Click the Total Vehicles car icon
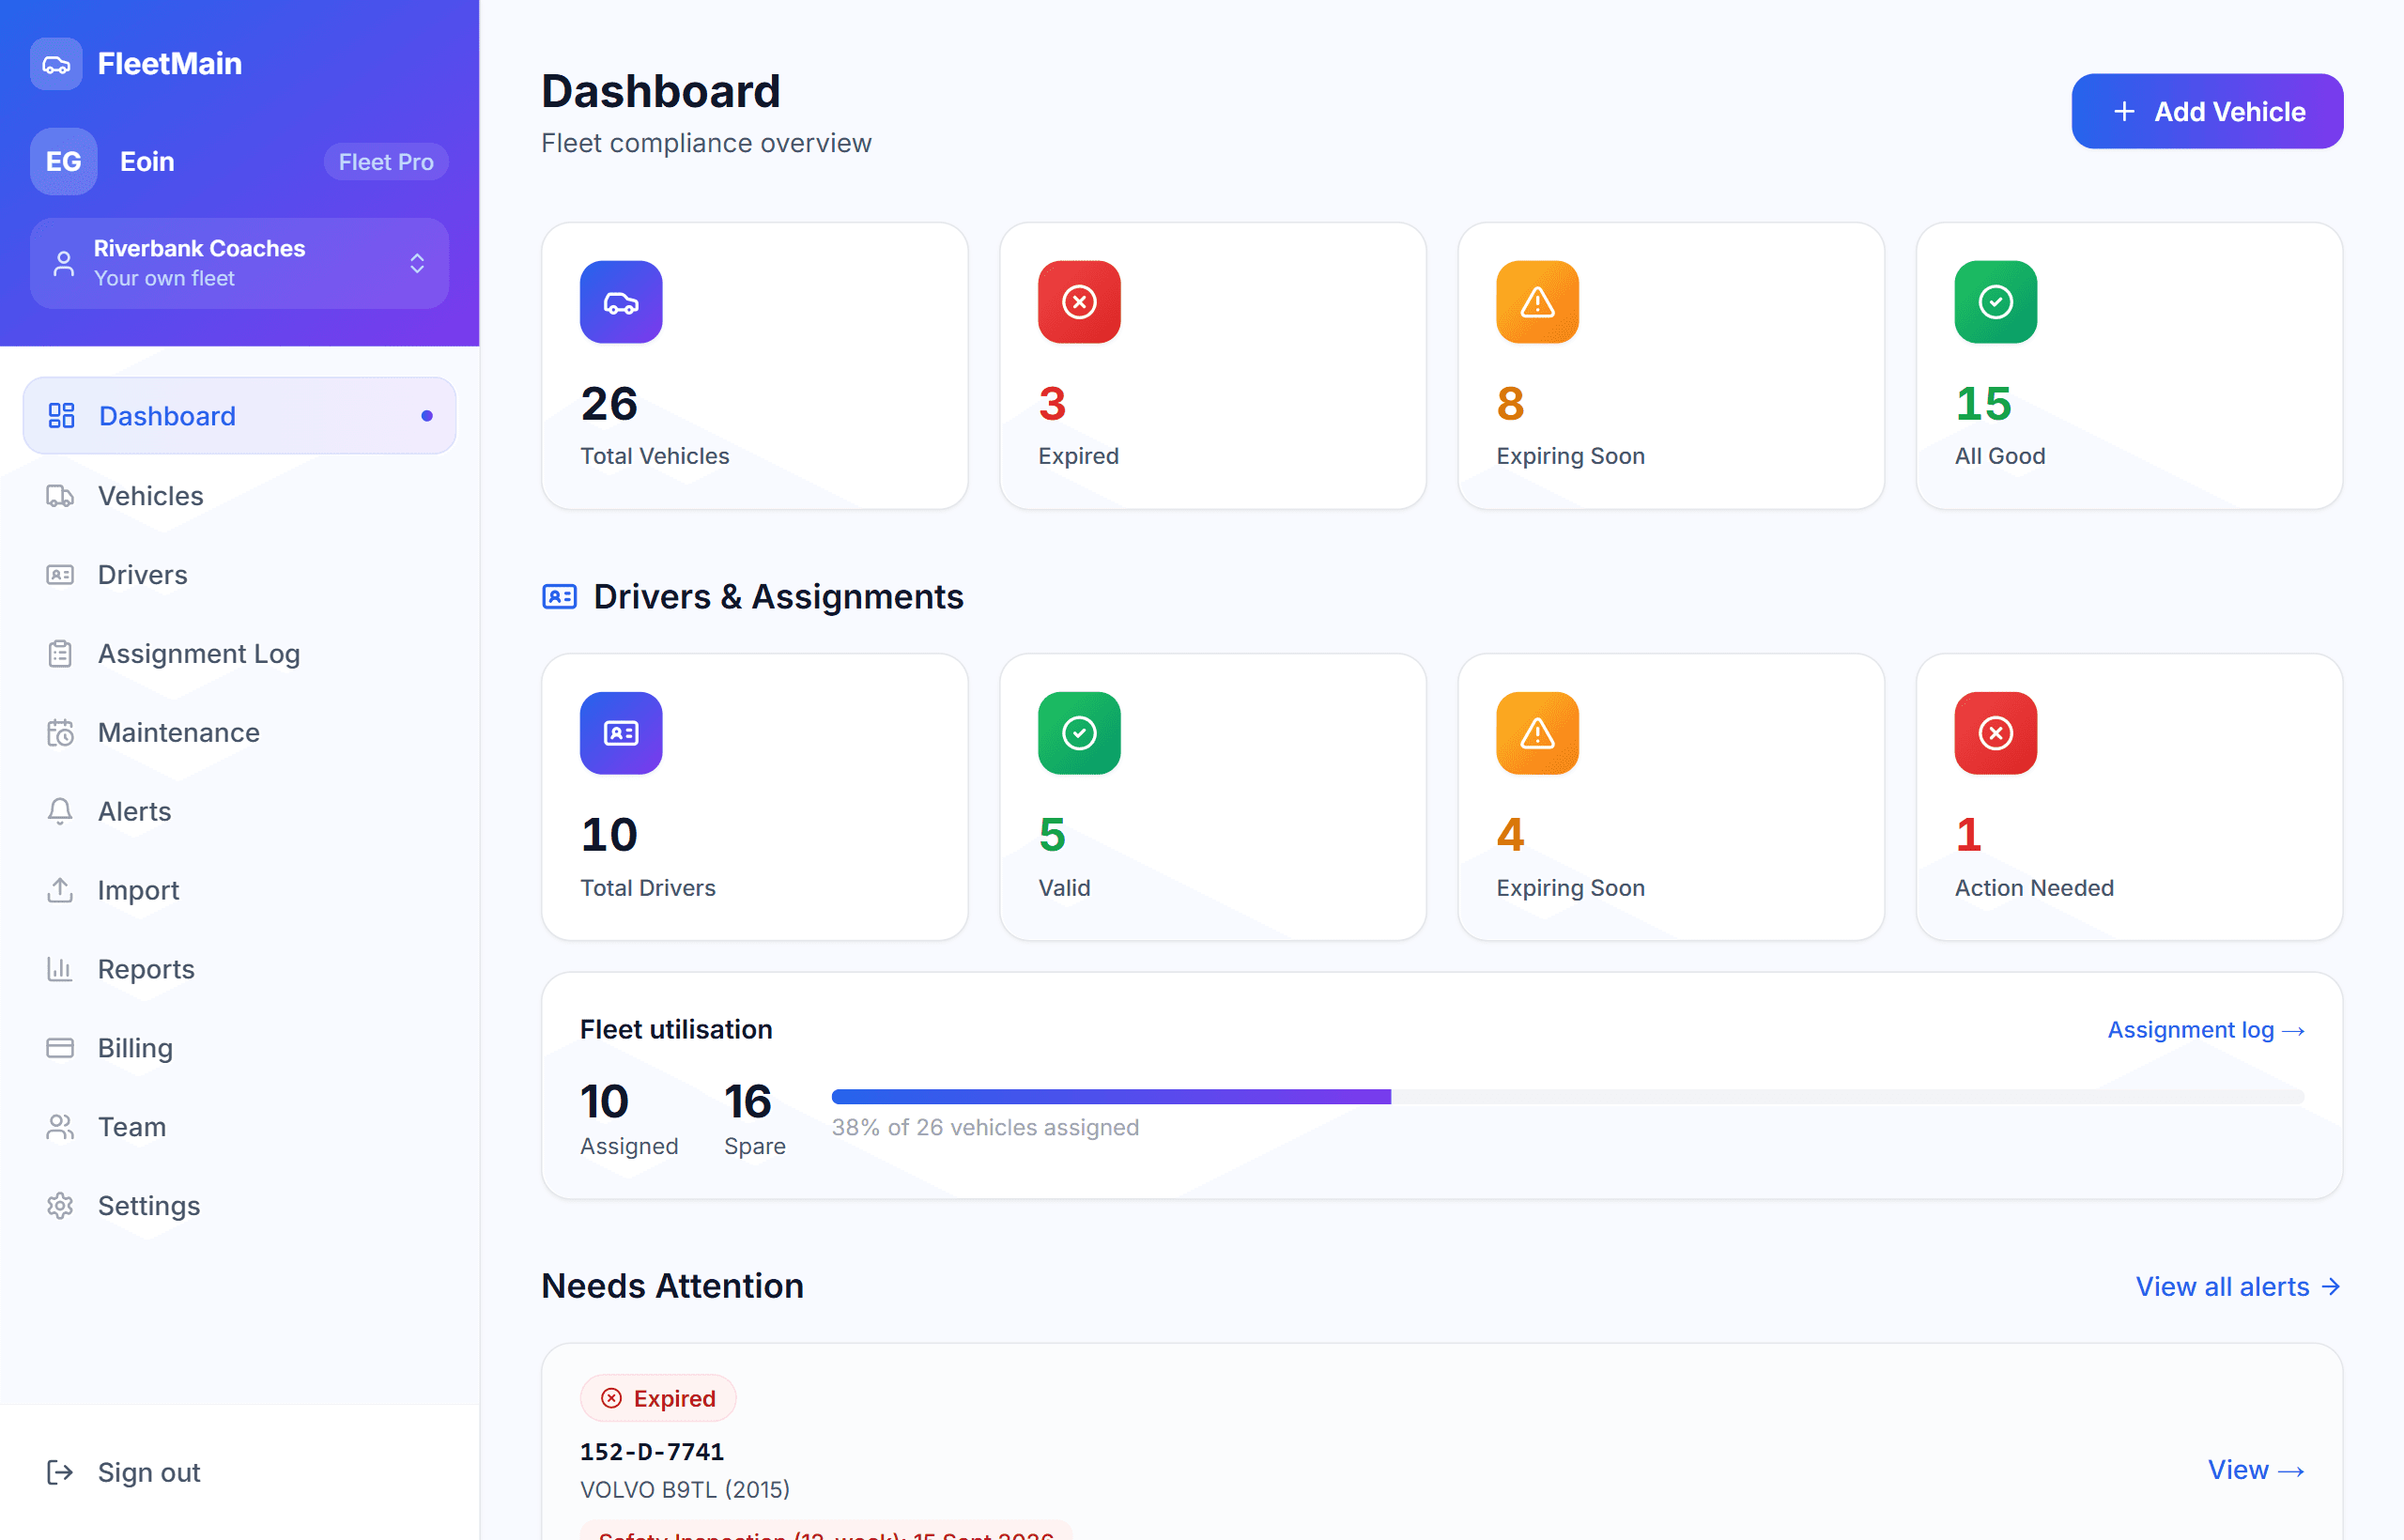The image size is (2404, 1540). [x=621, y=302]
